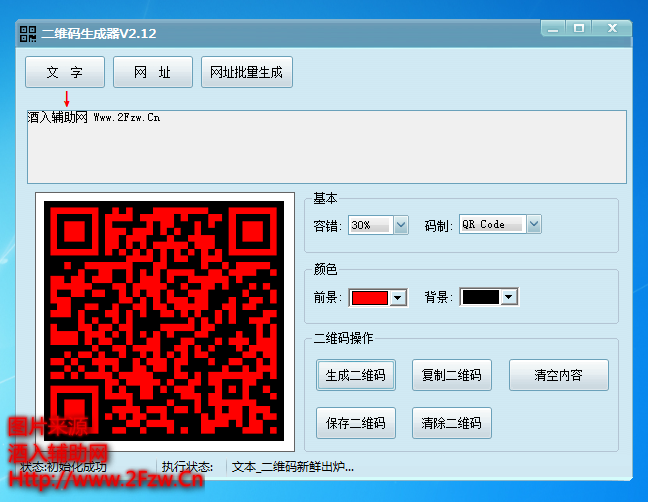Click 清空内容 to clear the content
The width and height of the screenshot is (648, 502).
(559, 375)
